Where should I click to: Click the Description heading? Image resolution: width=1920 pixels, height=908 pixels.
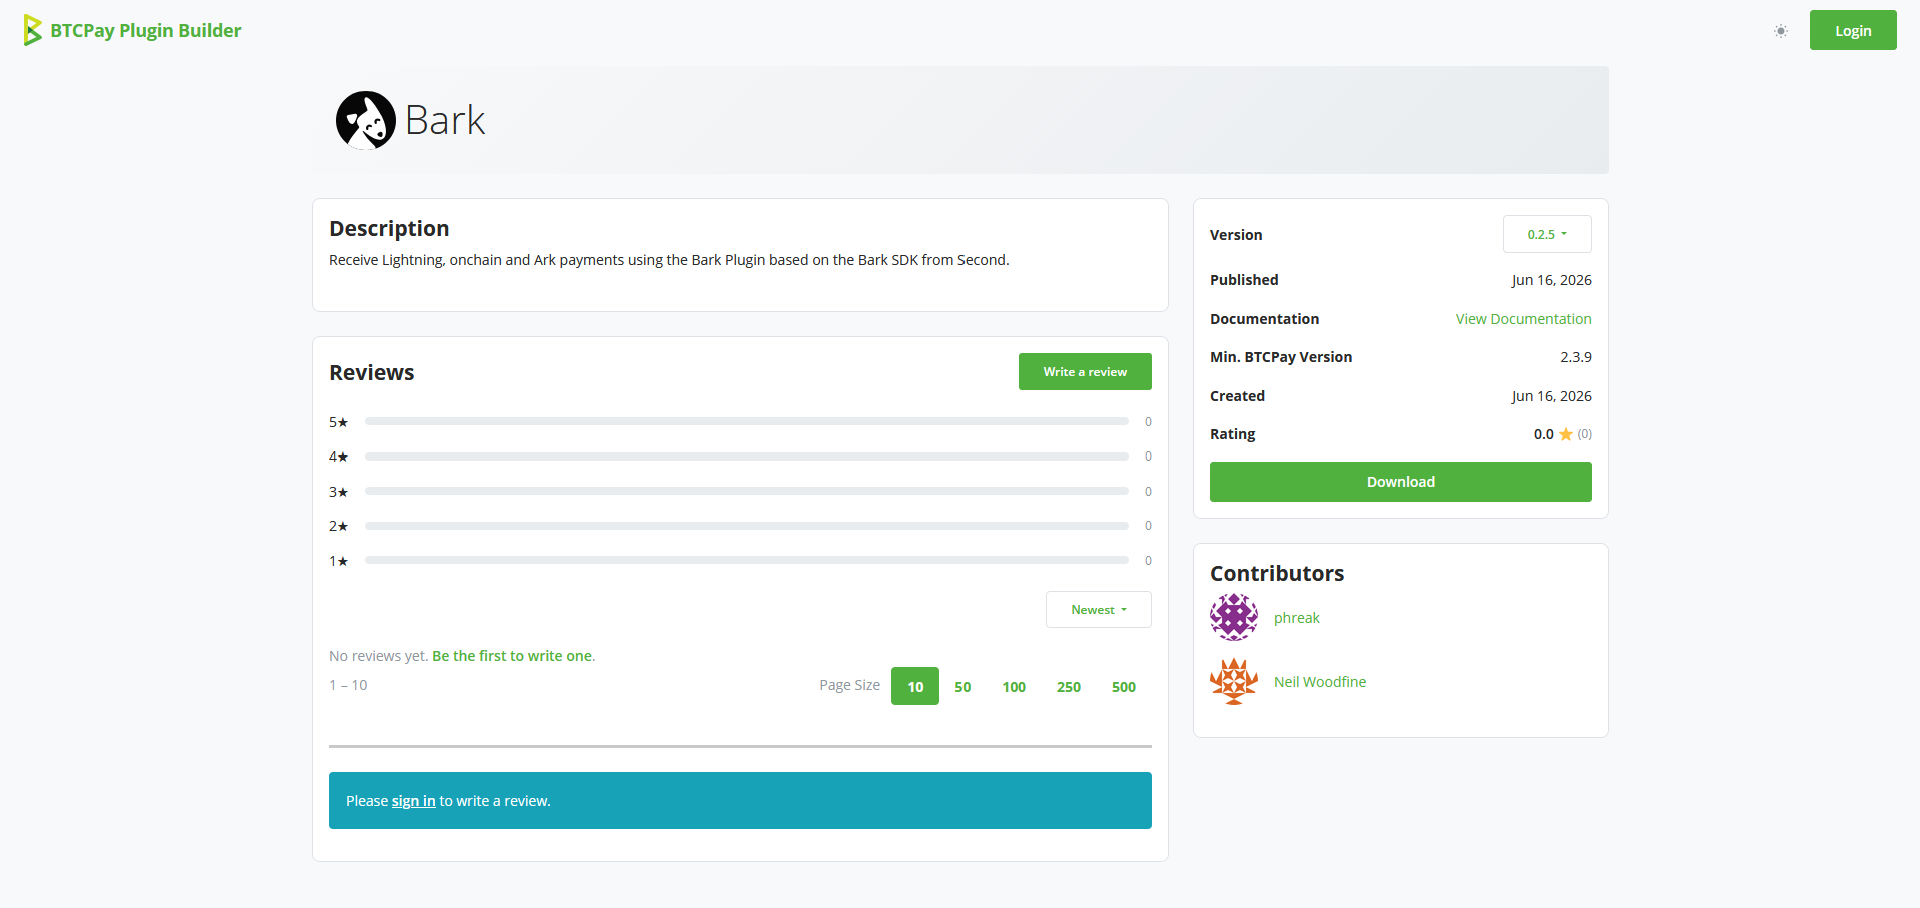pyautogui.click(x=389, y=228)
